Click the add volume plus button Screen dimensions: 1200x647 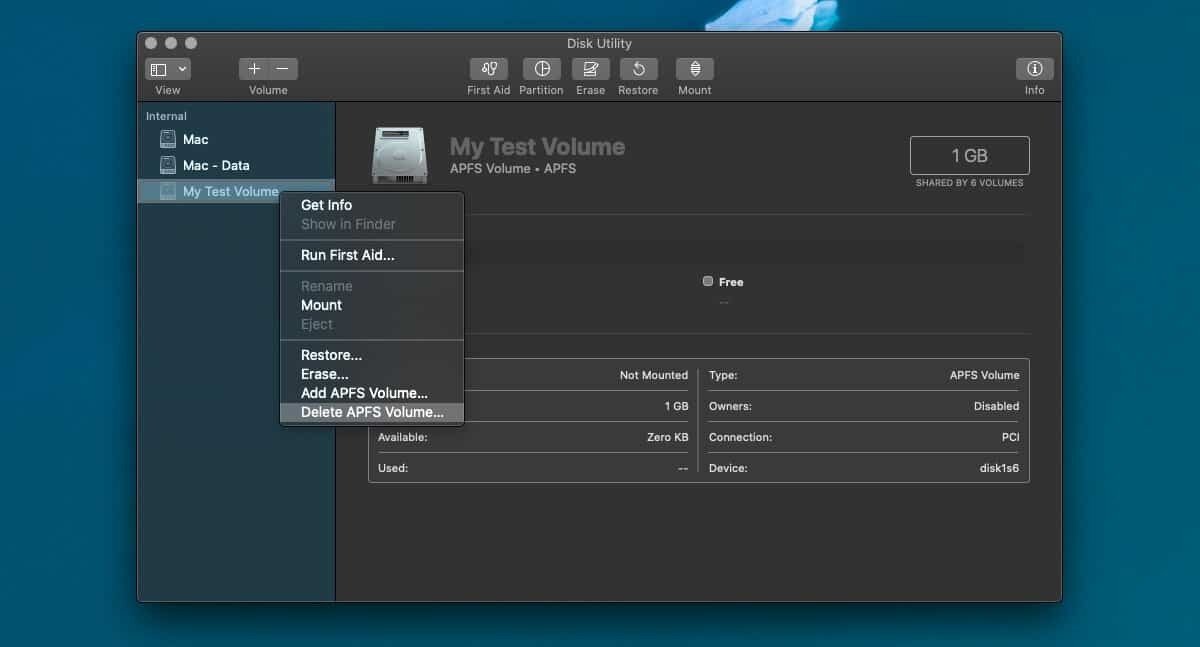click(x=254, y=69)
